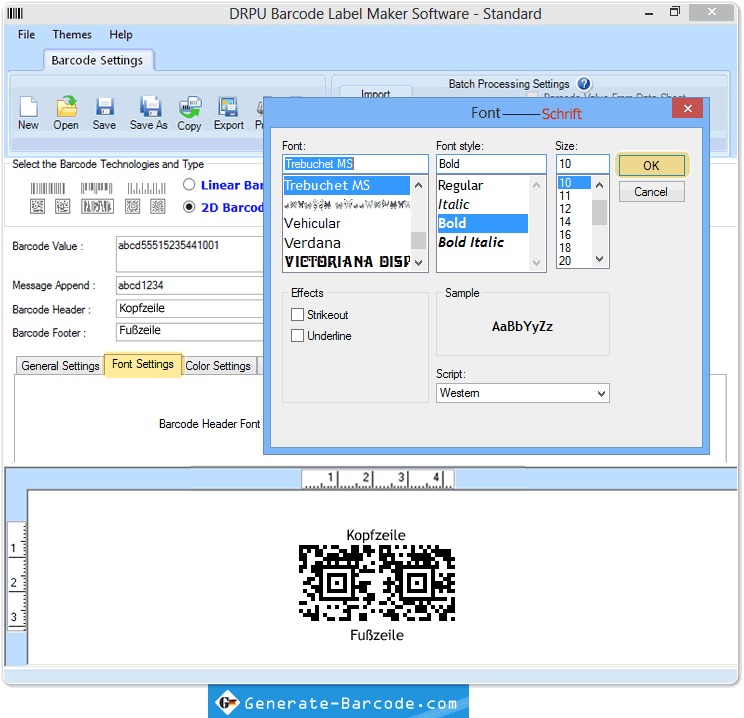
Task: Click the Save As icon
Action: pyautogui.click(x=150, y=106)
